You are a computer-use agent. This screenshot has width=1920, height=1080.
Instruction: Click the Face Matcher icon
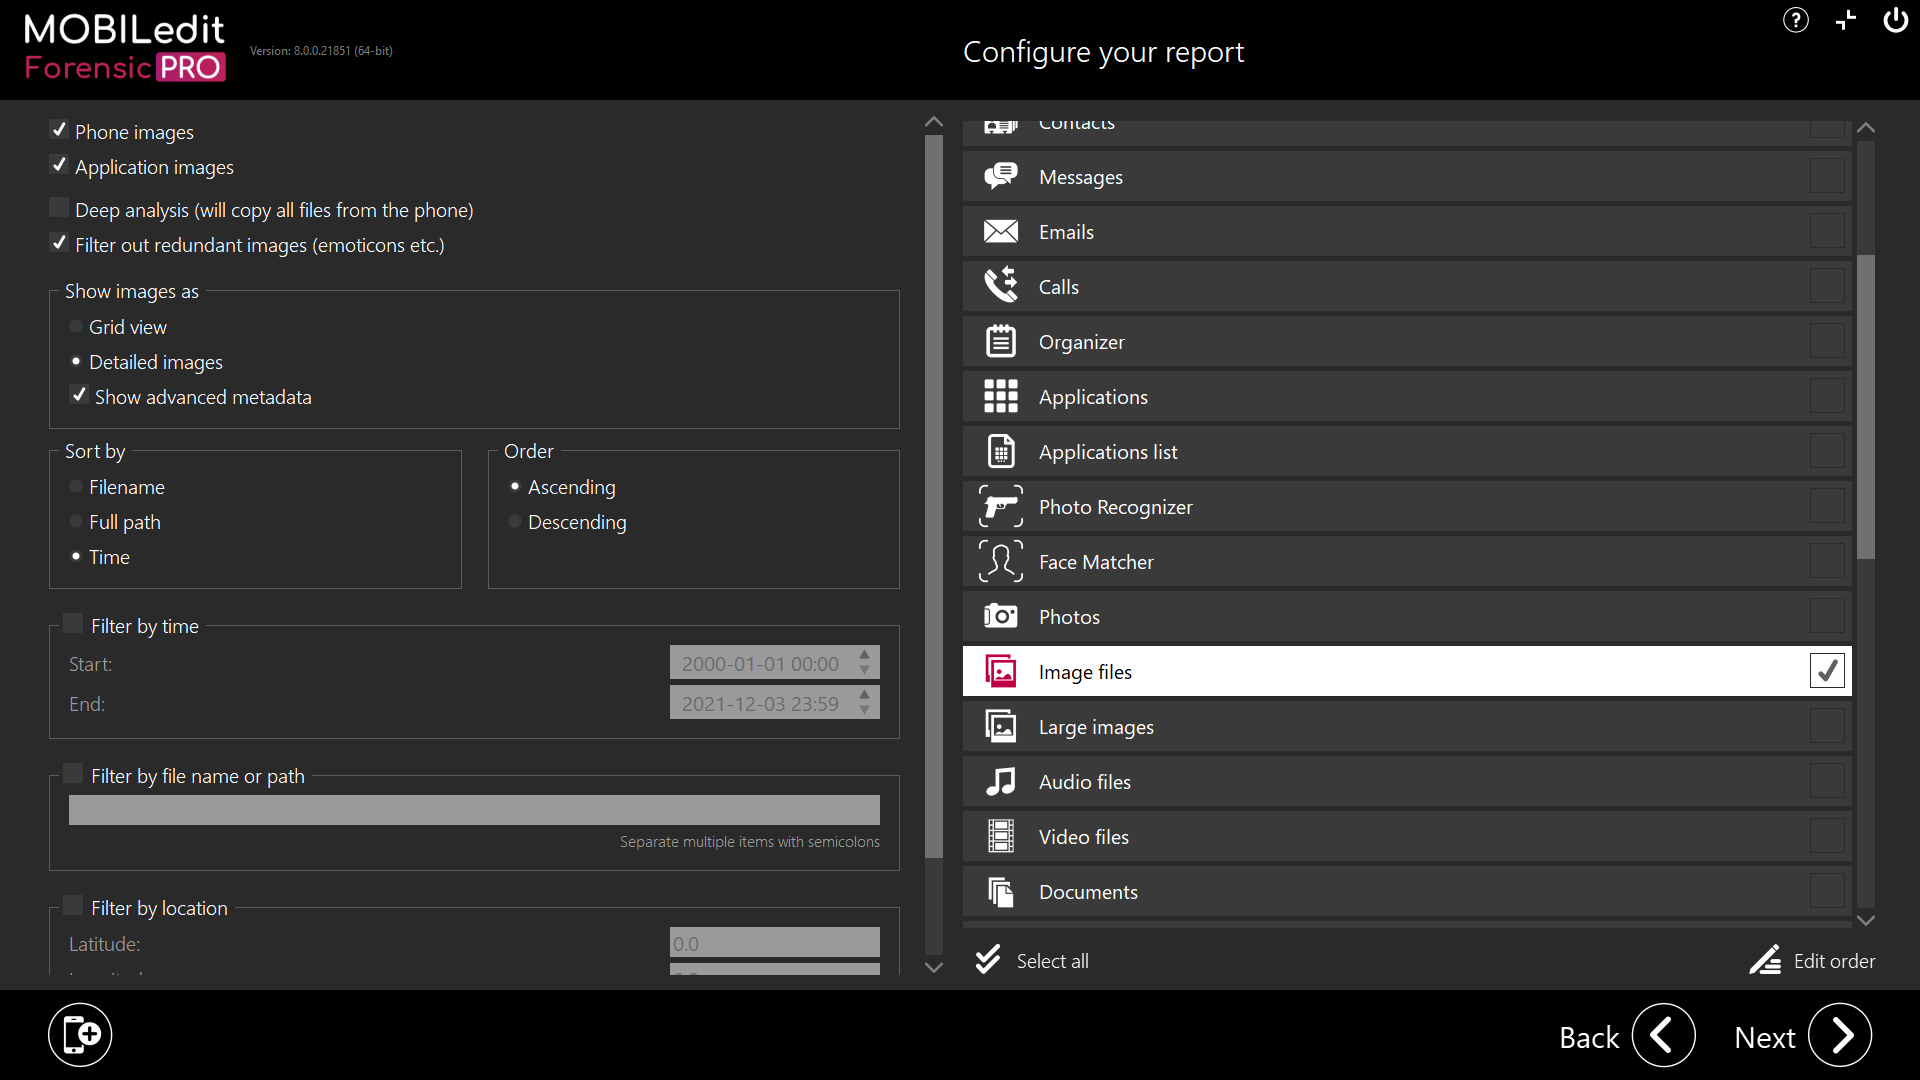tap(1000, 562)
